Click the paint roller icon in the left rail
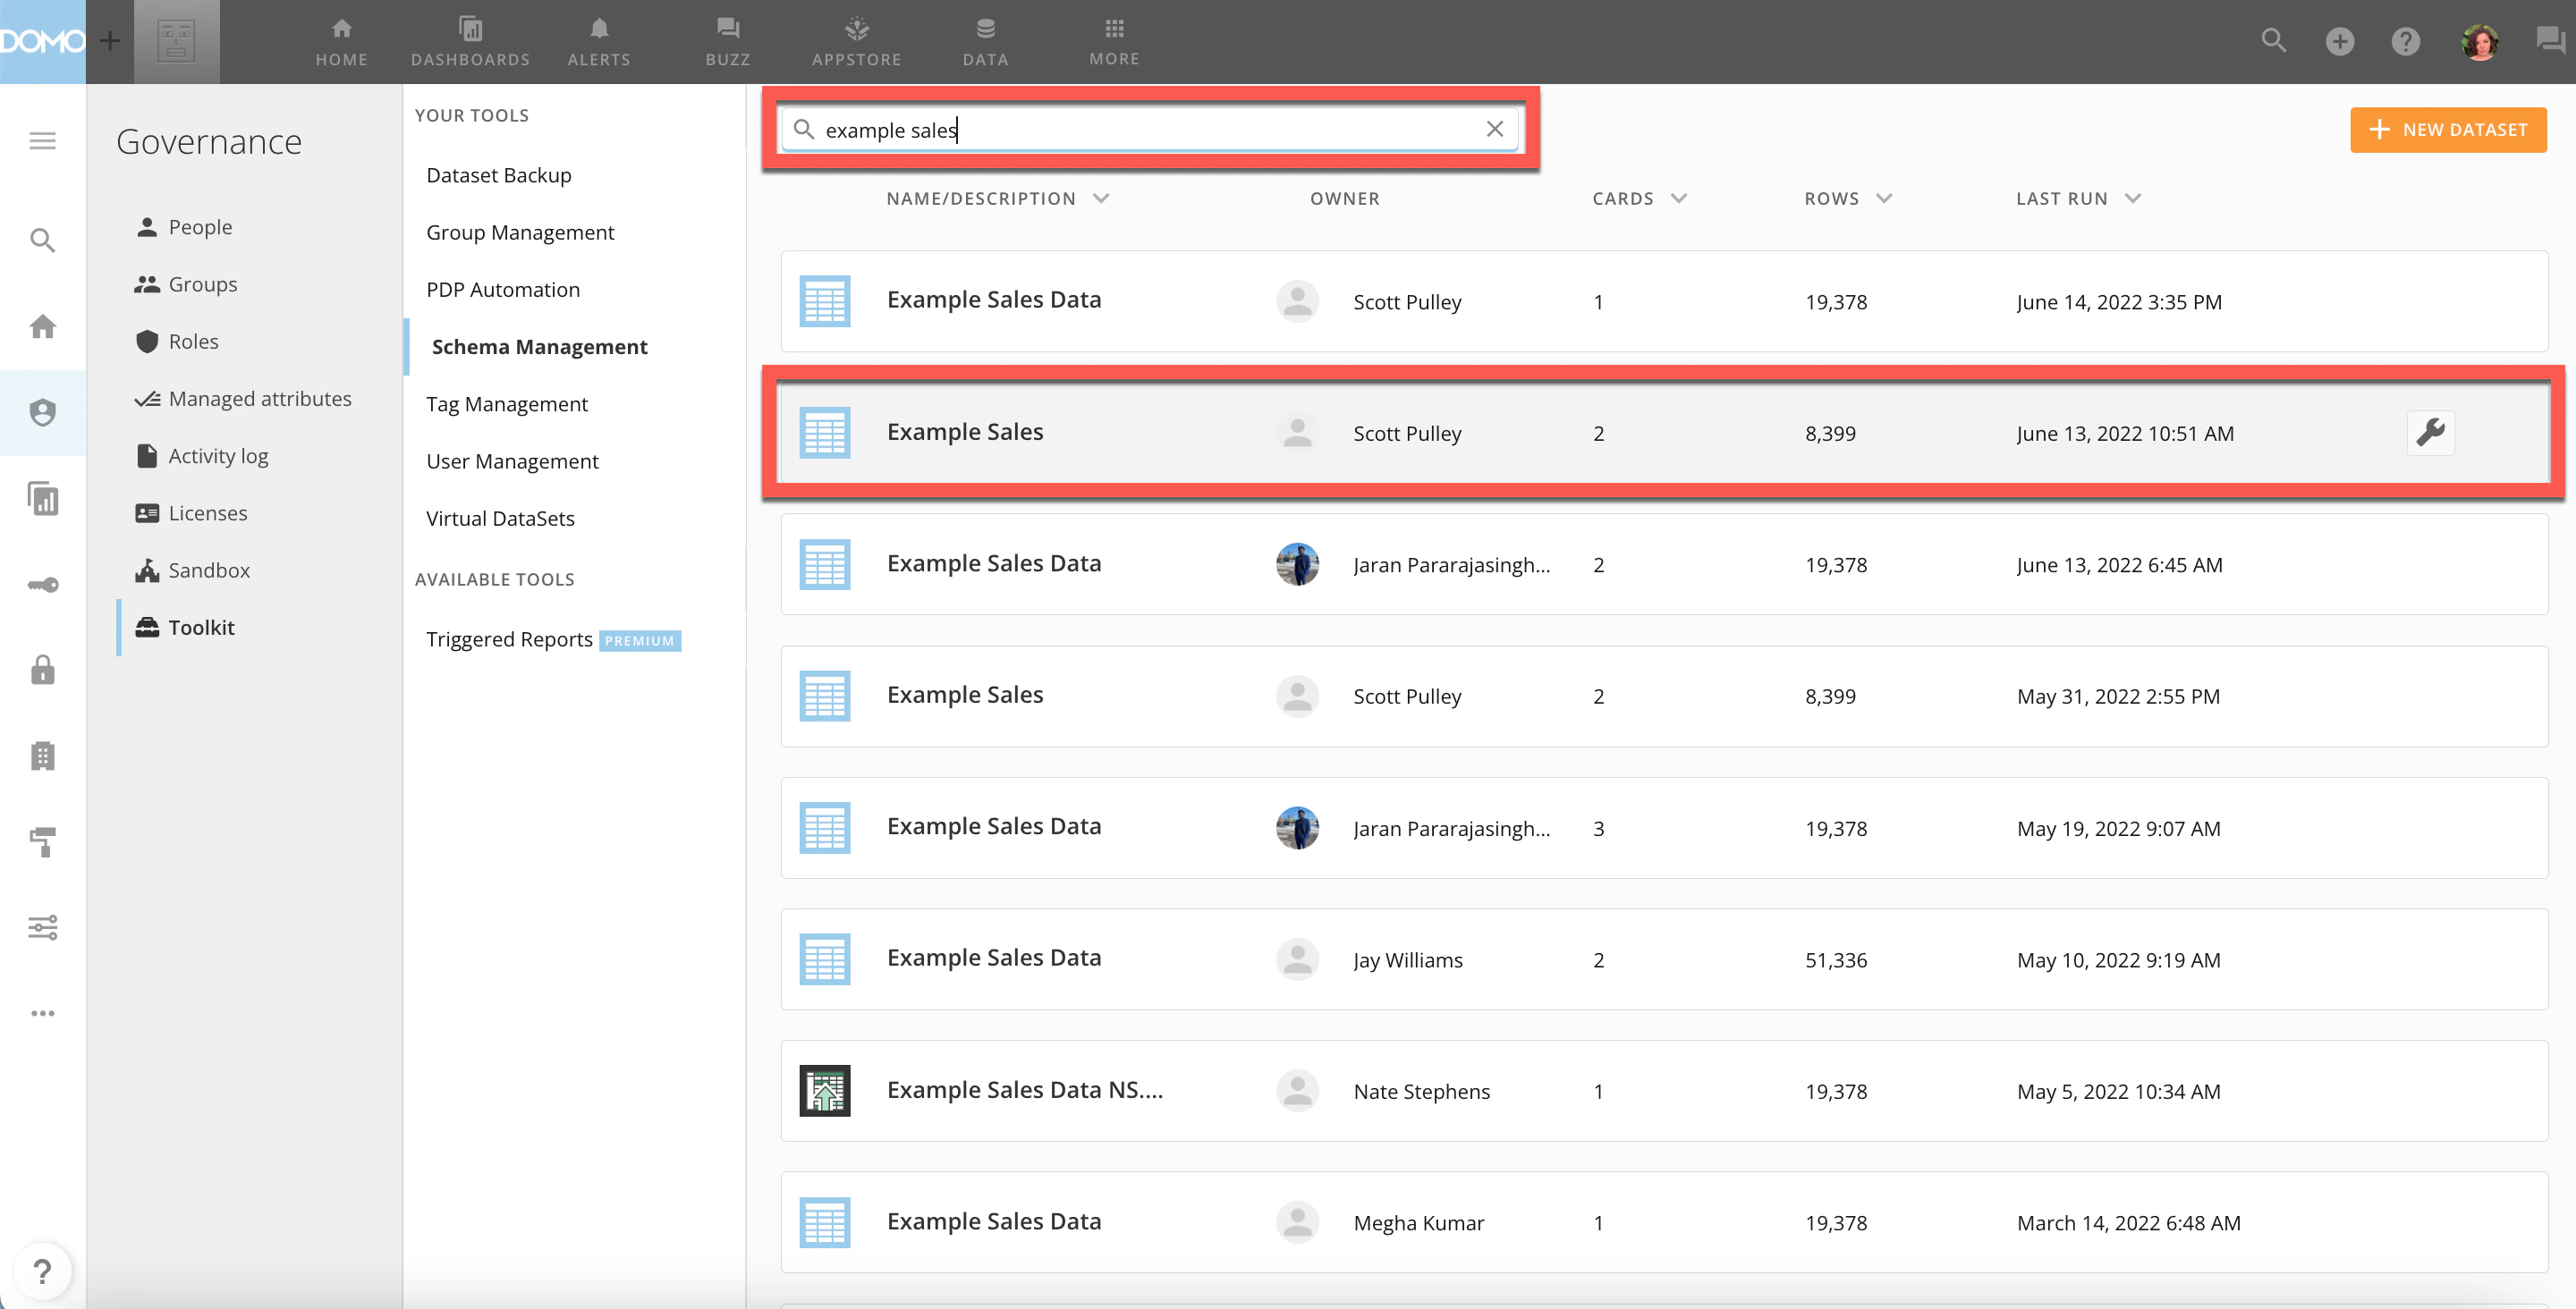The image size is (2576, 1309). (x=43, y=841)
